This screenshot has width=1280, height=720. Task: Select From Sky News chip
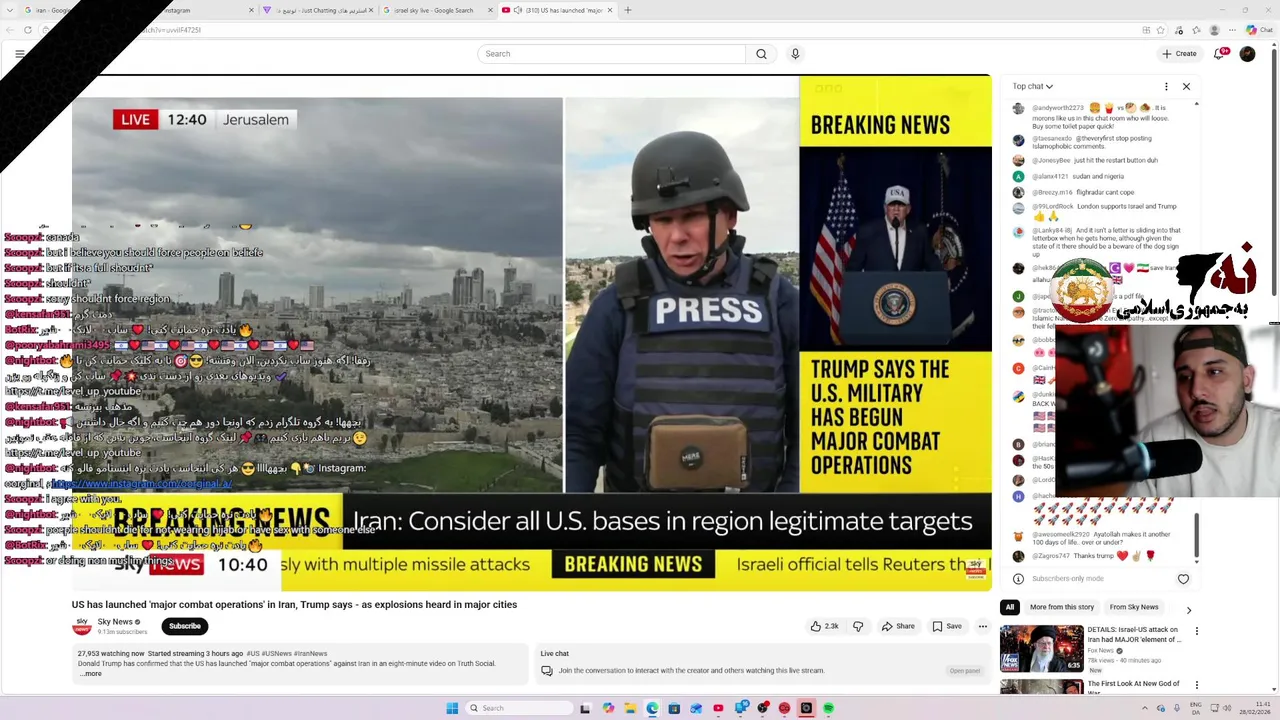click(x=1134, y=607)
